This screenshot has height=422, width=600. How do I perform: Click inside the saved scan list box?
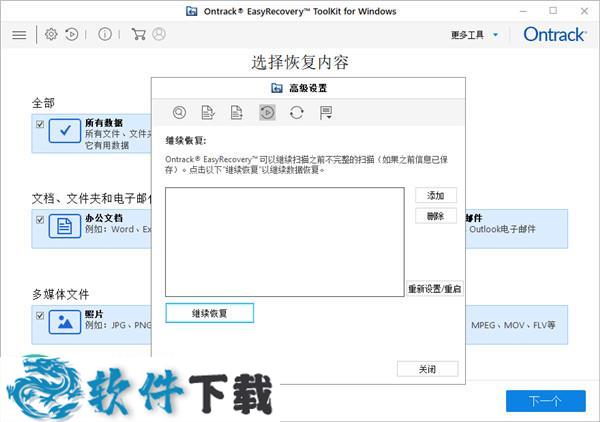point(285,242)
